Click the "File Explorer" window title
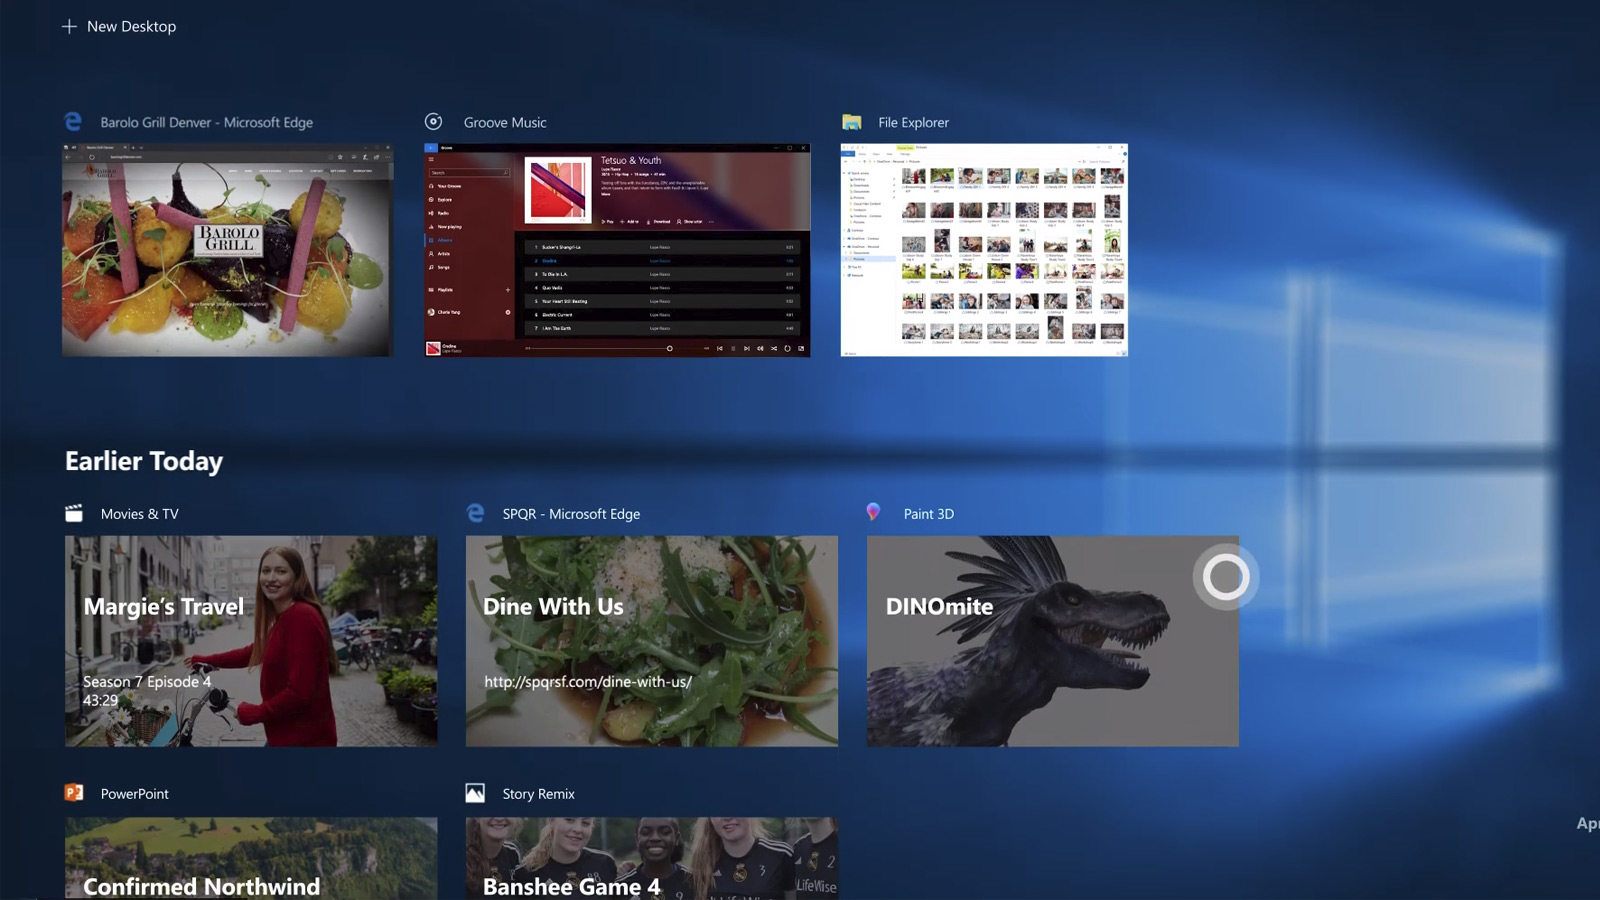This screenshot has width=1600, height=900. pos(914,122)
